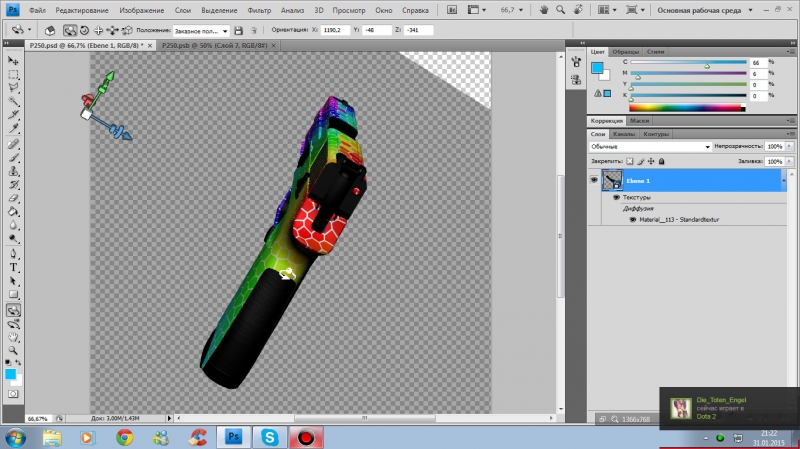Viewport: 800px width, 449px height.
Task: Hide the Ebene 1 layer
Action: tap(594, 180)
